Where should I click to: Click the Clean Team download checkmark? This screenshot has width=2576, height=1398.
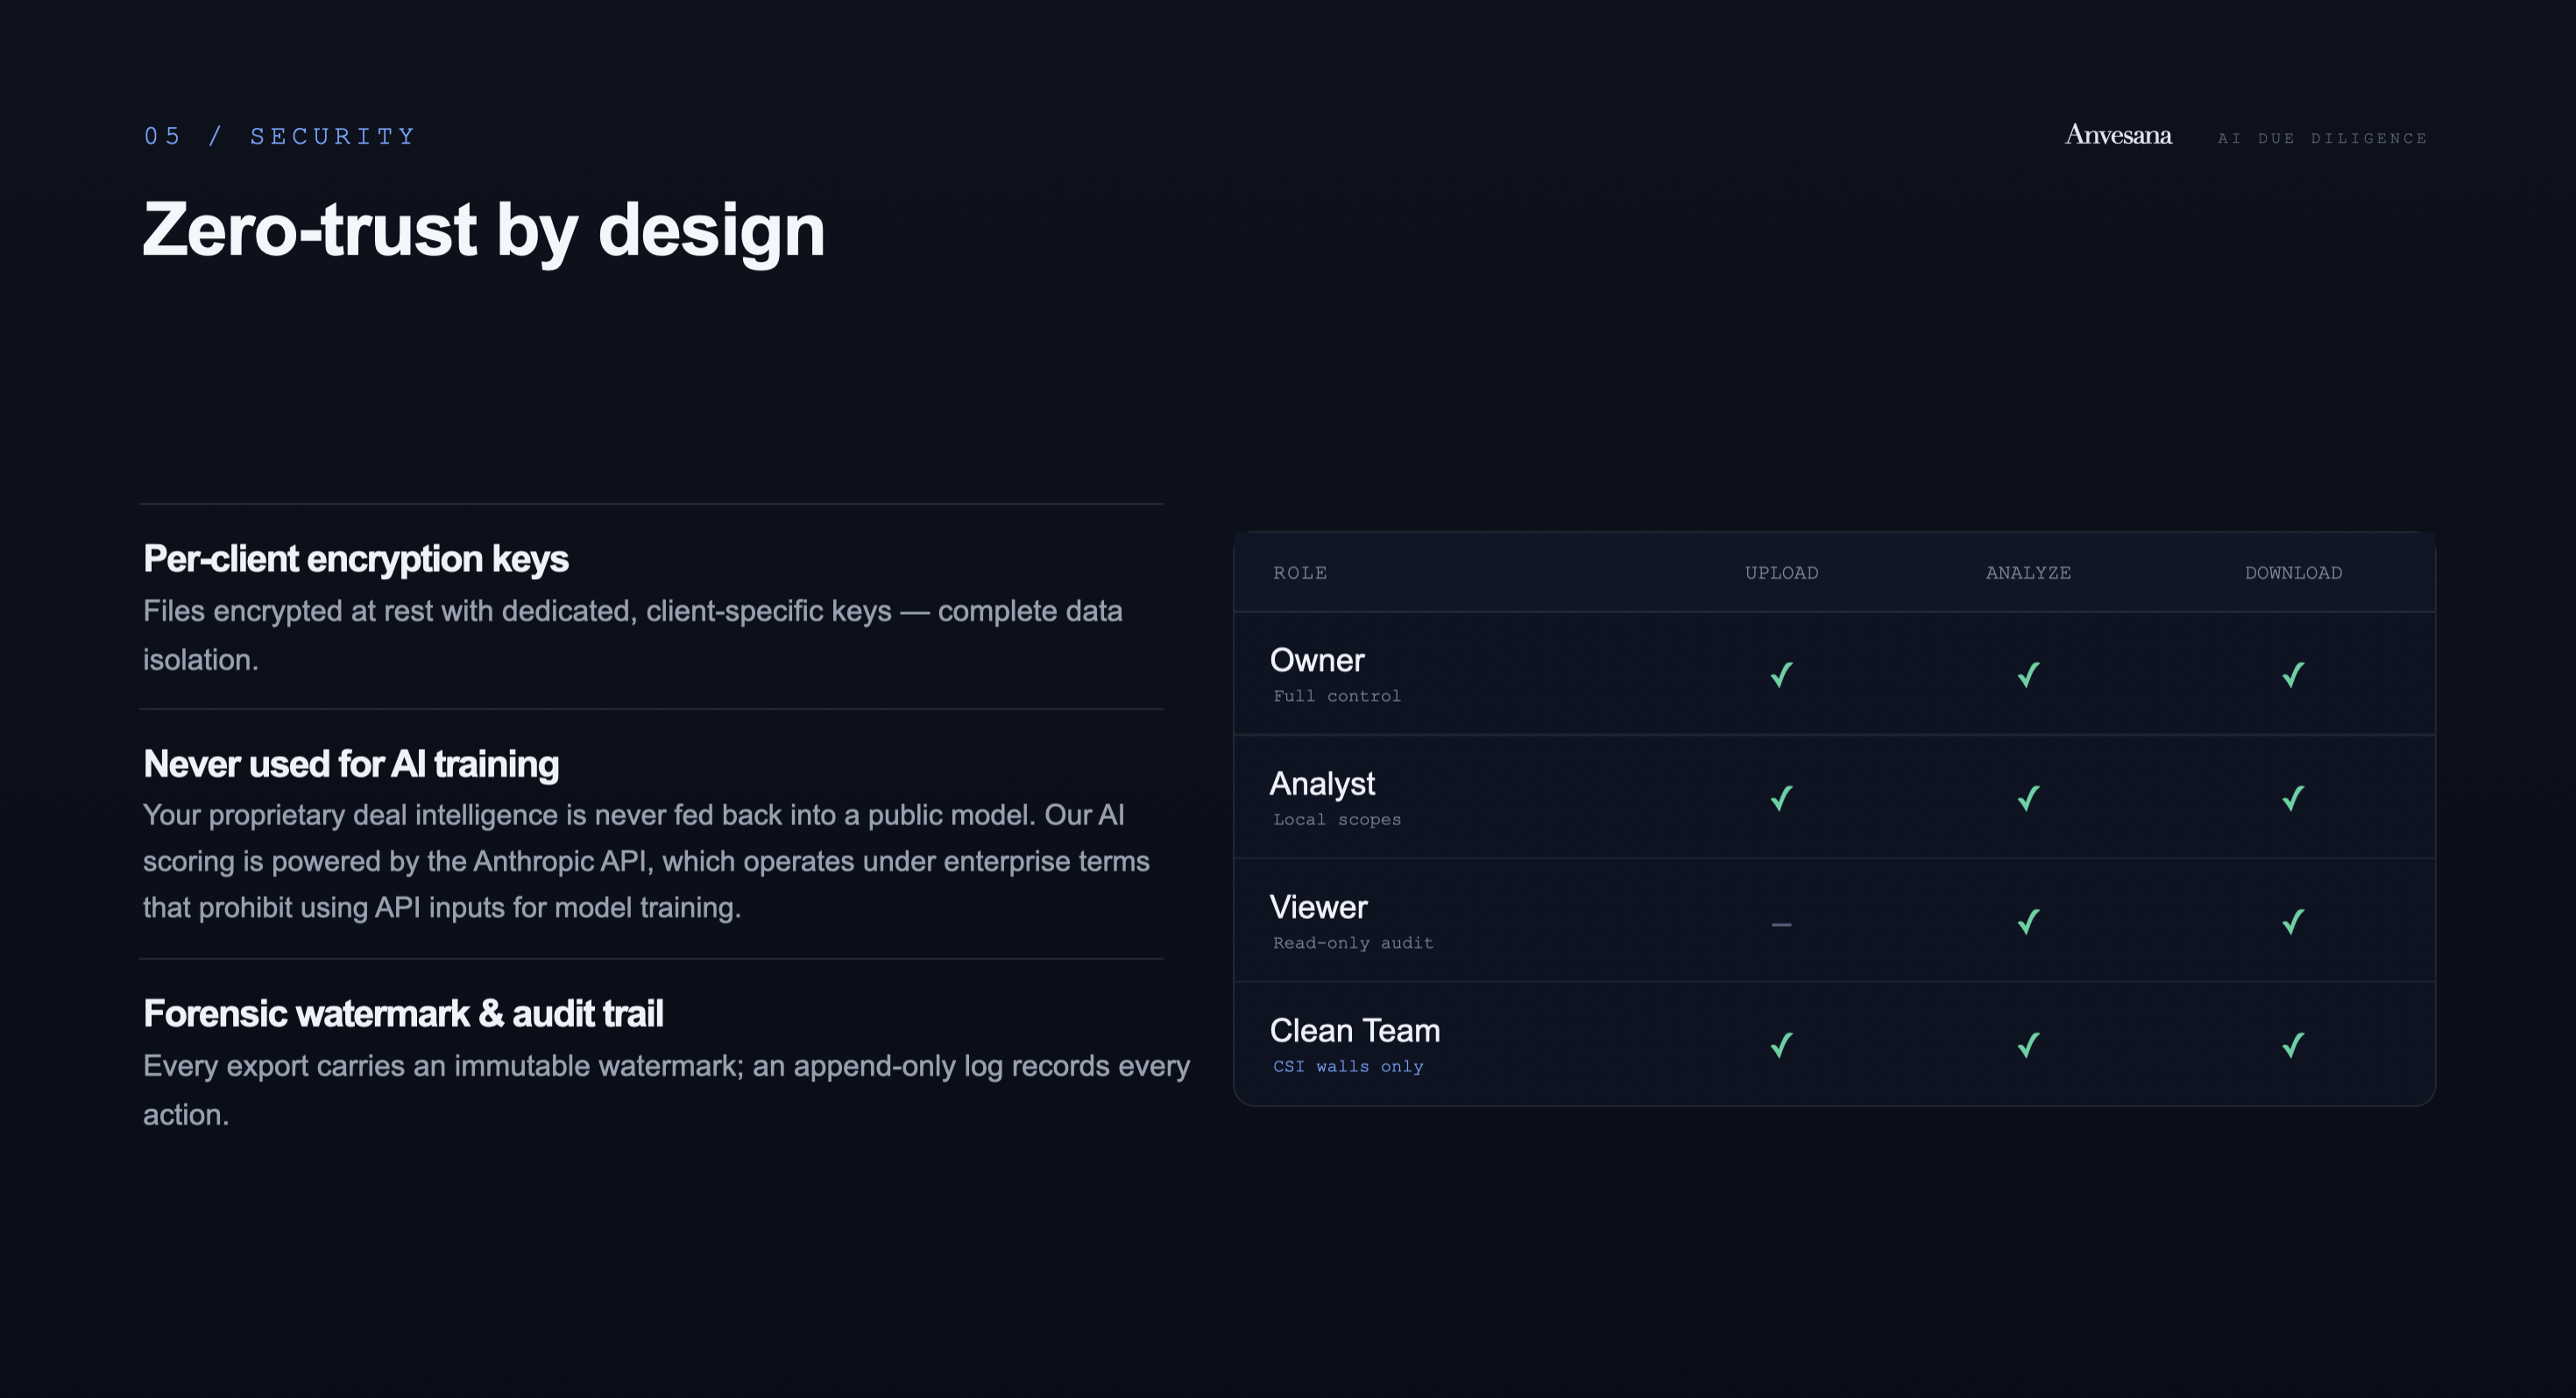pyautogui.click(x=2293, y=1045)
